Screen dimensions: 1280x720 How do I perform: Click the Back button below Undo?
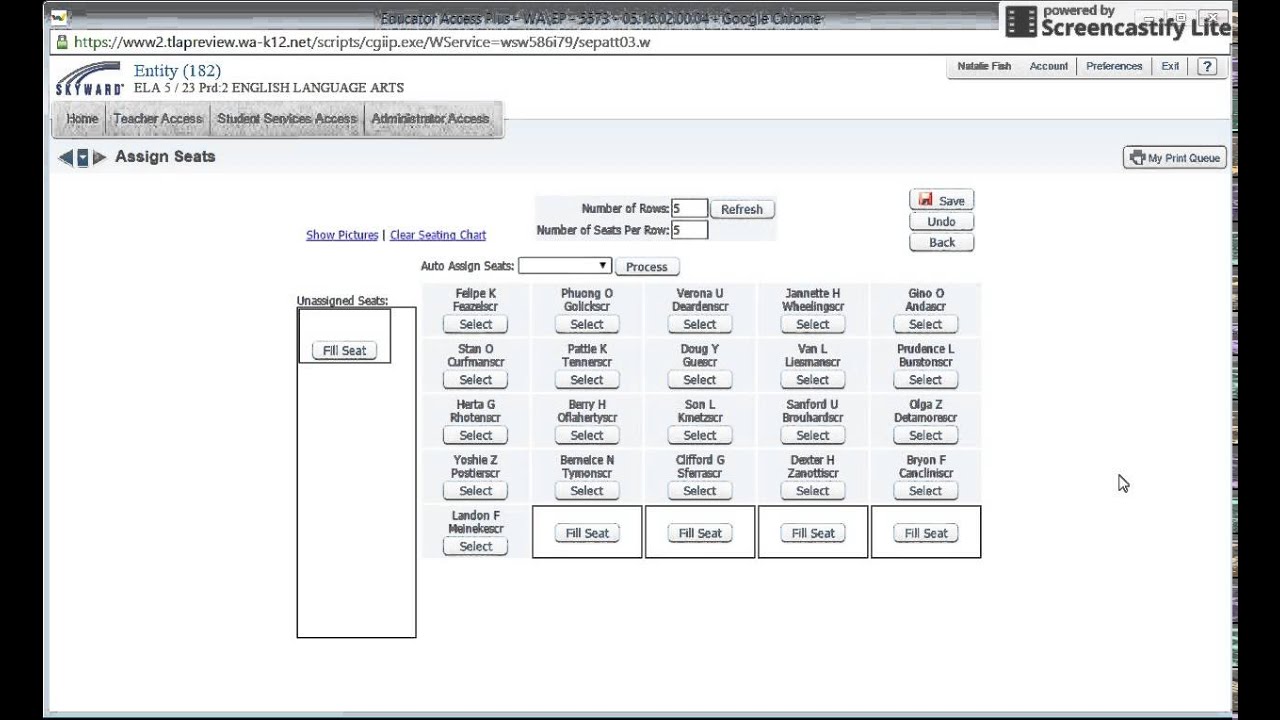tap(941, 243)
